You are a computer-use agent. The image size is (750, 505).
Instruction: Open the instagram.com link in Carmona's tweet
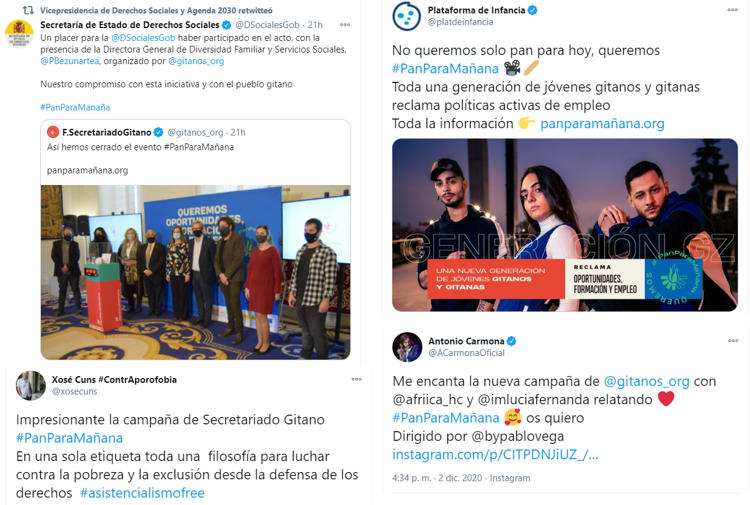coord(495,454)
